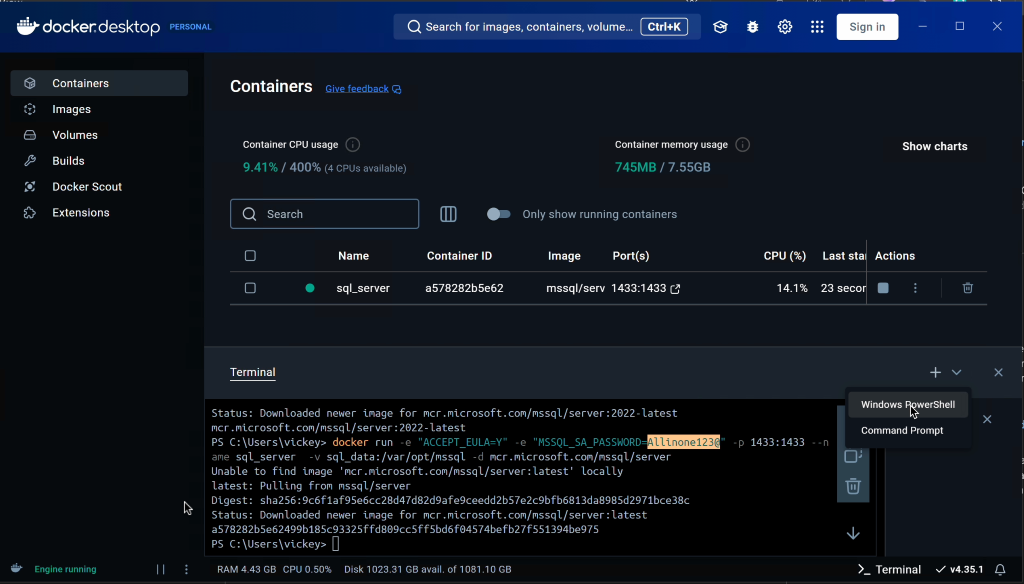Click the Extensions puzzle icon
This screenshot has height=584, width=1024.
[x=29, y=212]
